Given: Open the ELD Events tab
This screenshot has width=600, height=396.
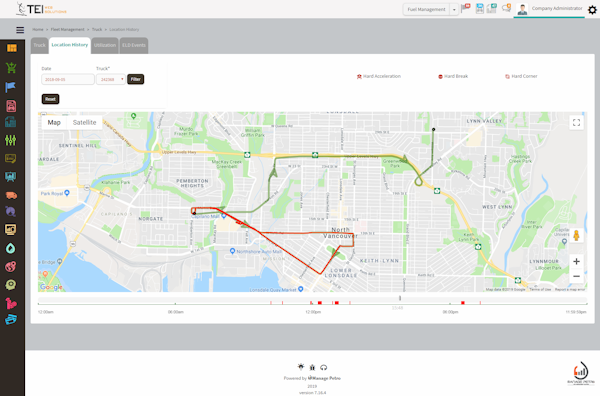Looking at the screenshot, I should pos(134,45).
